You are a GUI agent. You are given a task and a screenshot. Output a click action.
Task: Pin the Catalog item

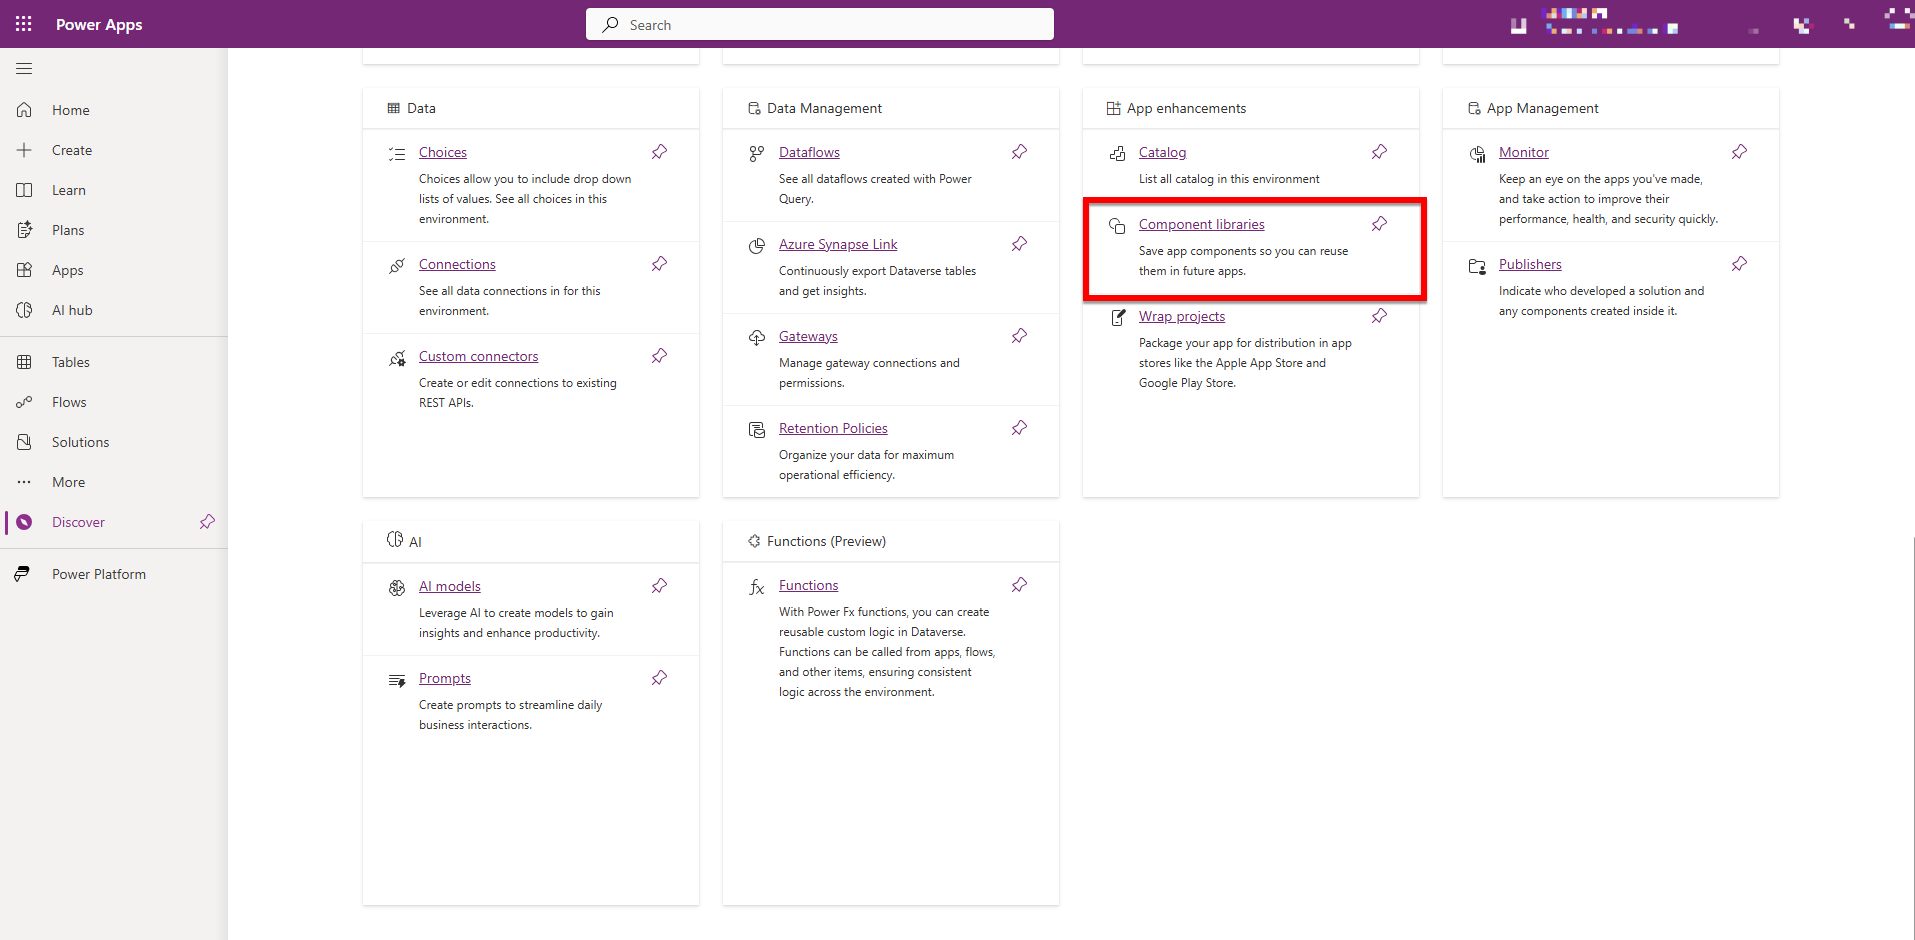[x=1379, y=152]
